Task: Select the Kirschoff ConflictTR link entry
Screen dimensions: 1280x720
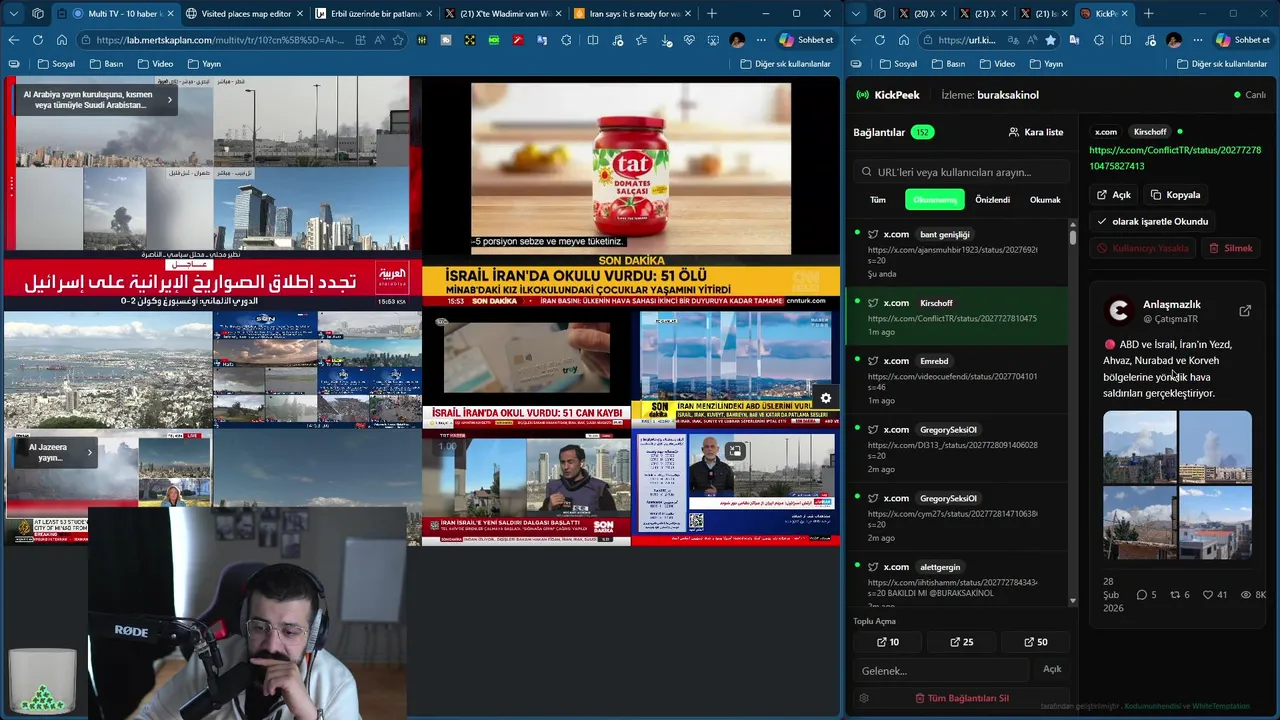Action: (958, 317)
